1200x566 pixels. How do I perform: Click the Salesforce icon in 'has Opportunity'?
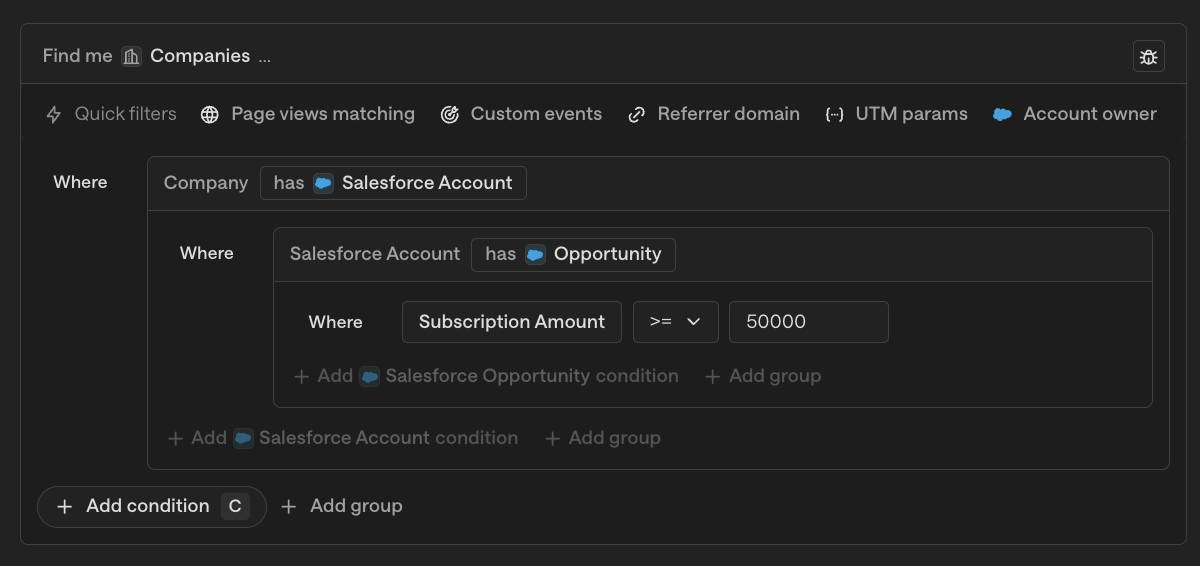[535, 254]
